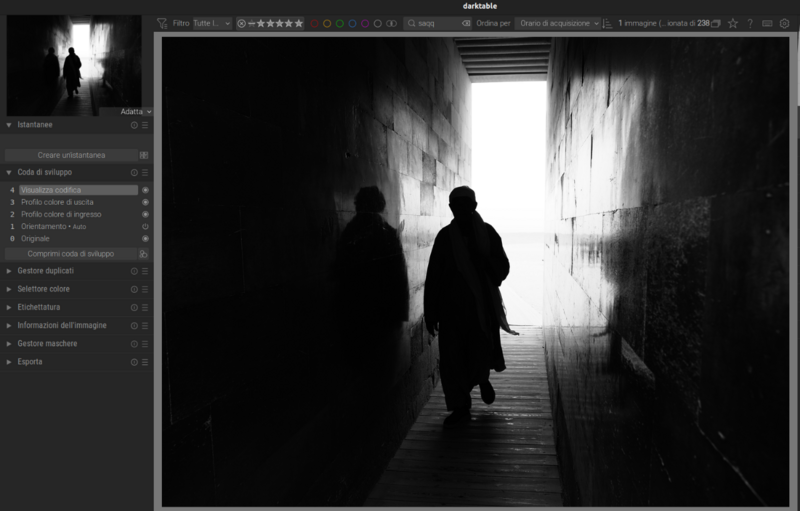Viewport: 800px width, 511px height.
Task: Expand the Gestore duplicati panel
Action: [45, 271]
